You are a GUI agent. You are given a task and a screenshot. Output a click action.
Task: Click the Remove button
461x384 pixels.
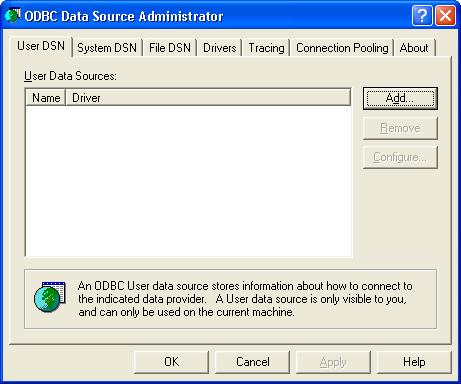(x=400, y=128)
